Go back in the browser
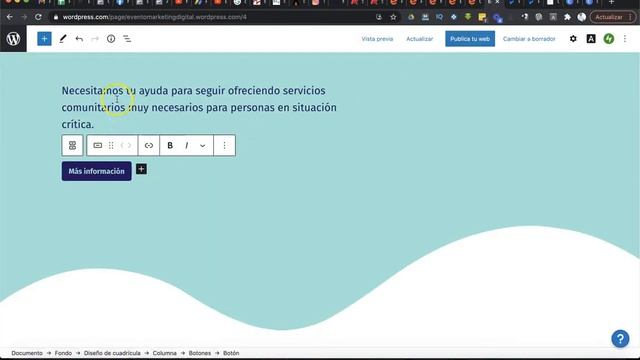This screenshot has height=360, width=640. click(x=9, y=17)
